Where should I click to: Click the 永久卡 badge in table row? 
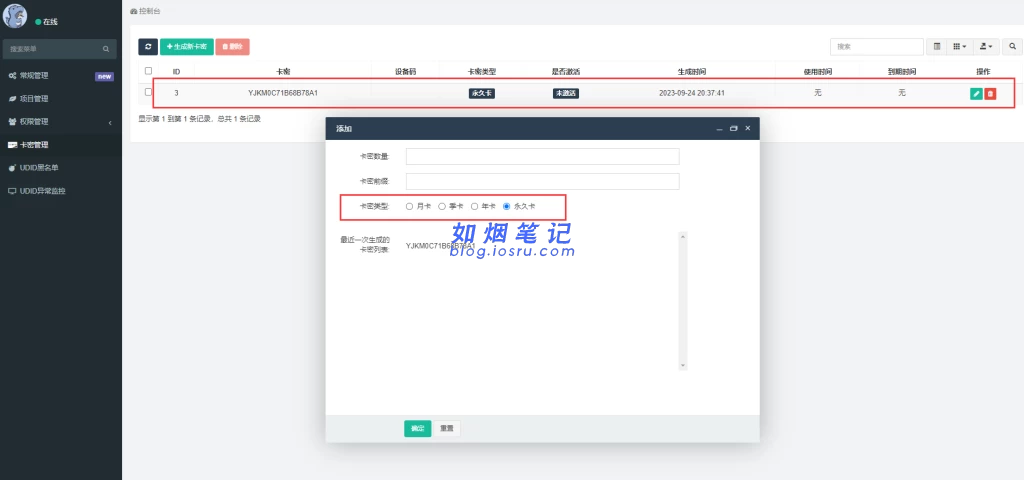click(x=481, y=93)
